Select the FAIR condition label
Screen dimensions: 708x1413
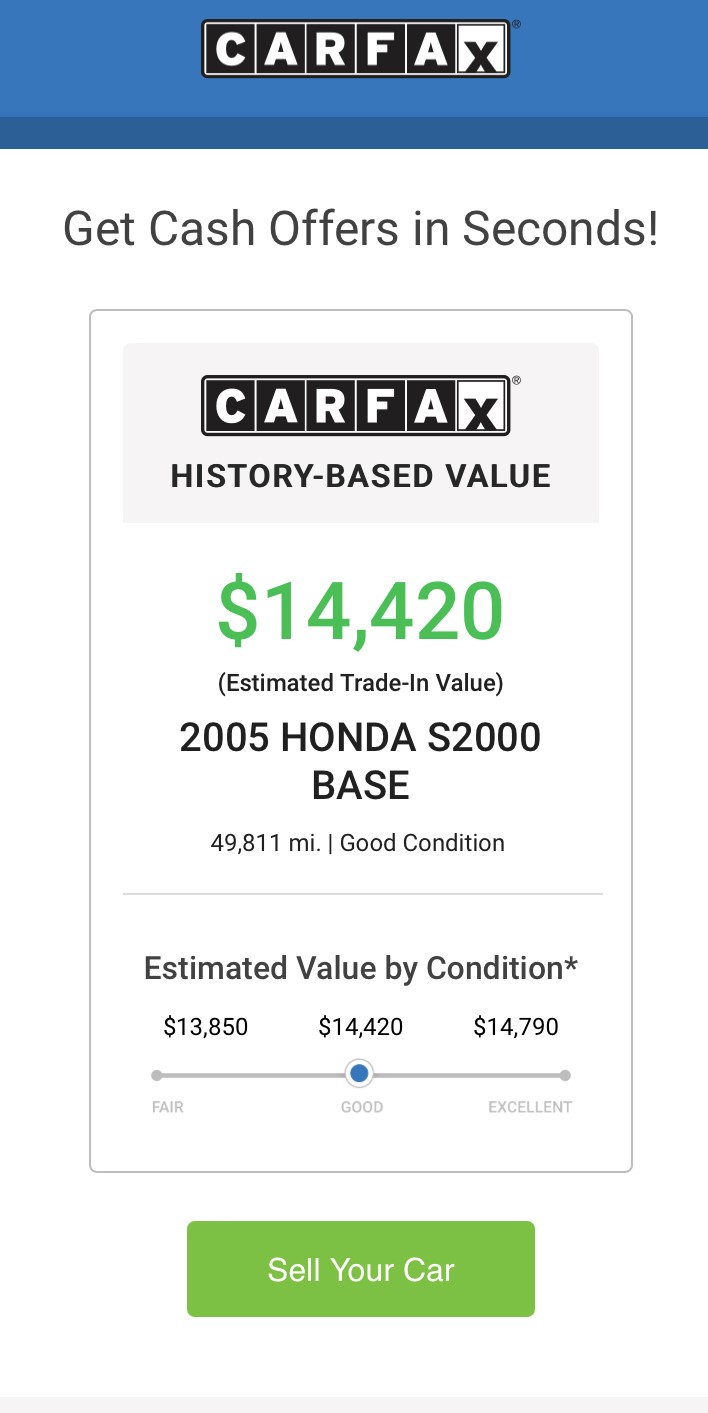tap(168, 1107)
